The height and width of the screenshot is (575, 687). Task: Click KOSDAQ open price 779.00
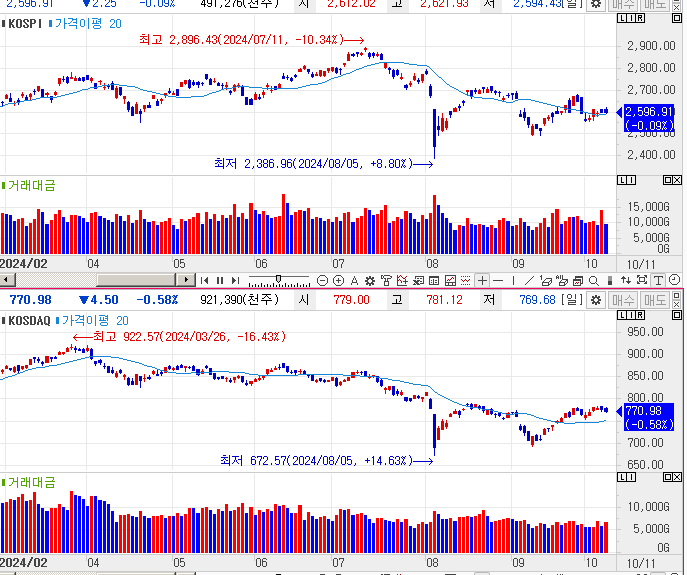pyautogui.click(x=351, y=300)
